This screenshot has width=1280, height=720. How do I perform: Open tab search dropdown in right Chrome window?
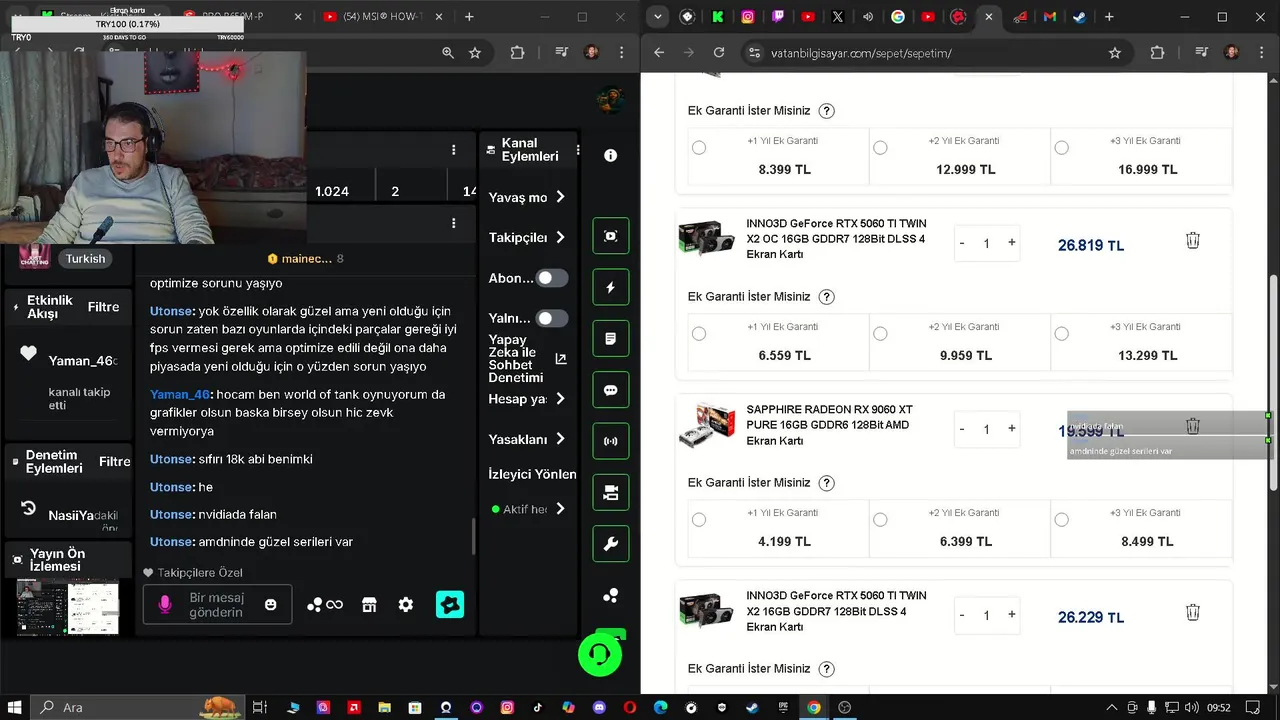[x=656, y=17]
